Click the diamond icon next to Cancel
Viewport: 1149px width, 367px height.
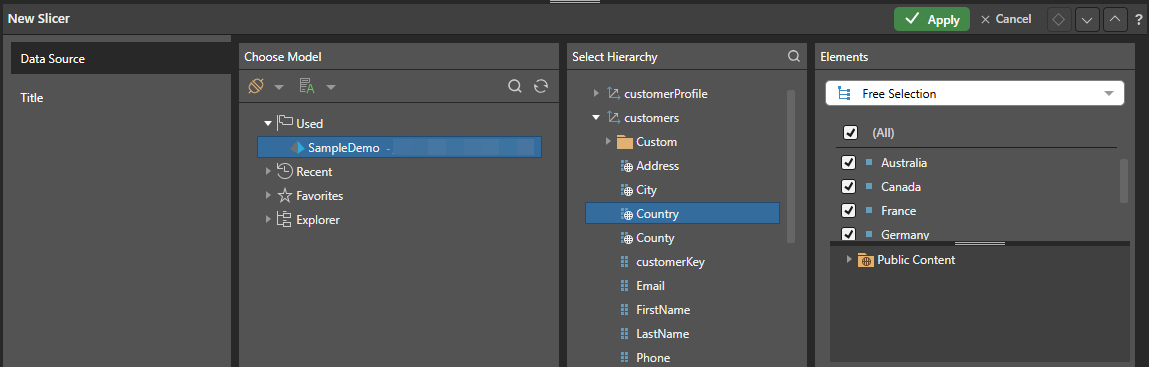tap(1057, 20)
